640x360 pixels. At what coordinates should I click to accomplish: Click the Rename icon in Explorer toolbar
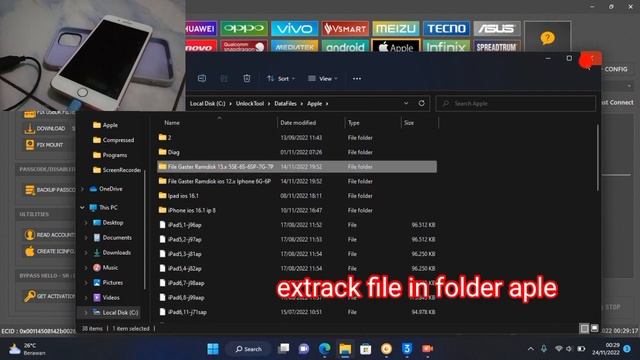[202, 78]
